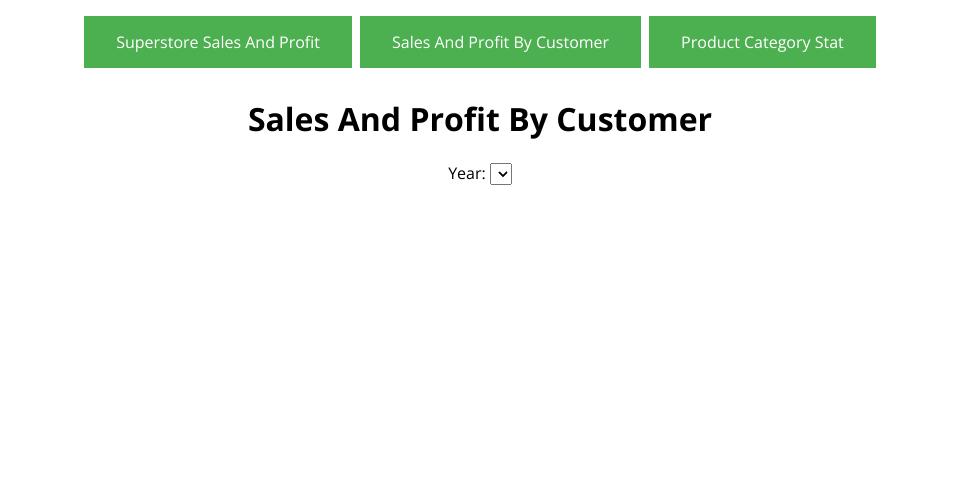Expand the Year dropdown

coord(501,174)
